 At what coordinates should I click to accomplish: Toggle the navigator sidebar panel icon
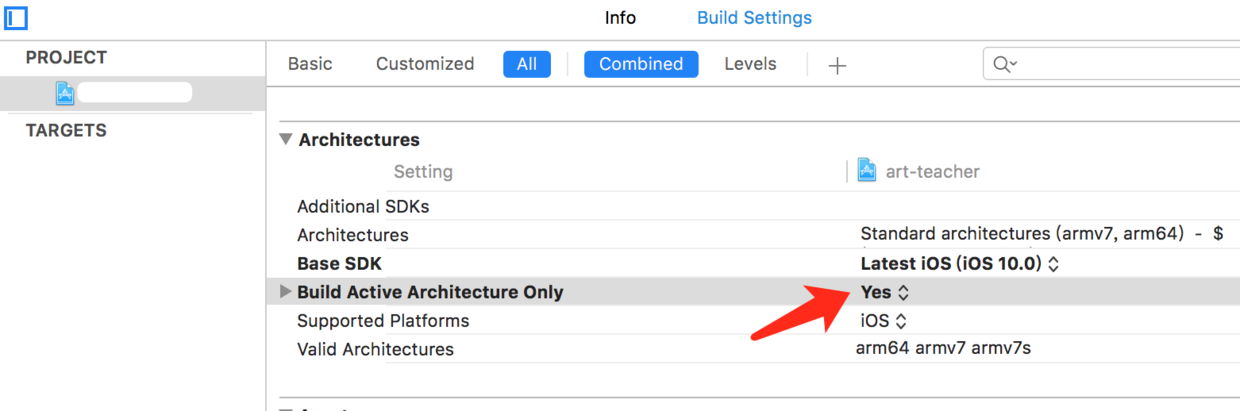point(16,17)
